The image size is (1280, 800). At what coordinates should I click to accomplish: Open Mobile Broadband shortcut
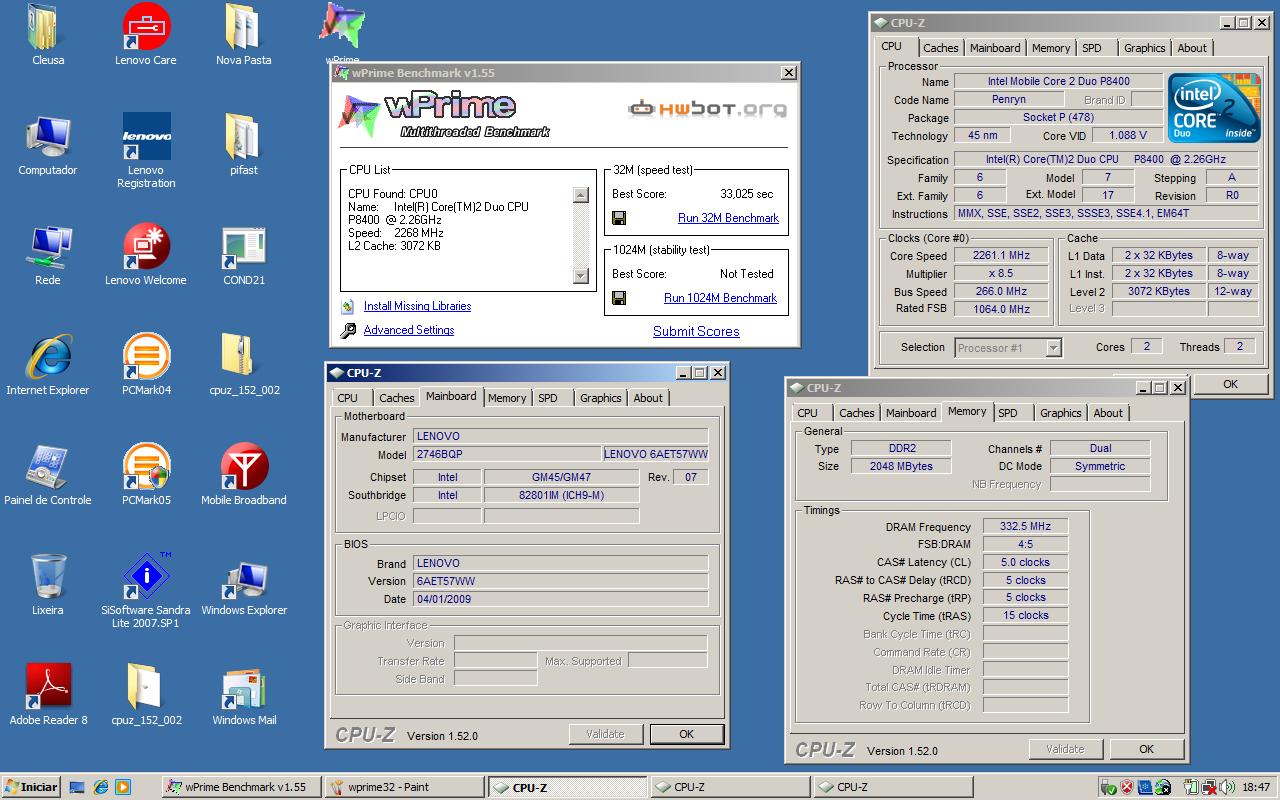243,468
